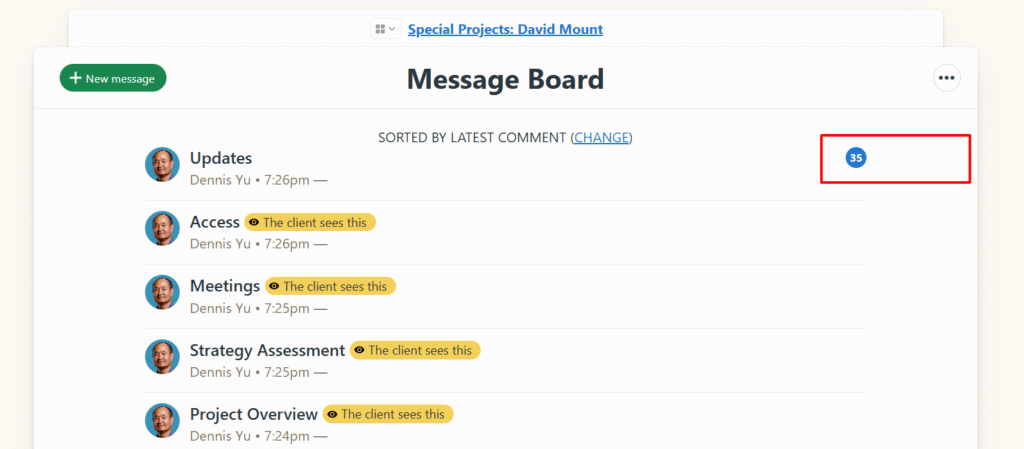Open the Meetings message

pos(225,286)
